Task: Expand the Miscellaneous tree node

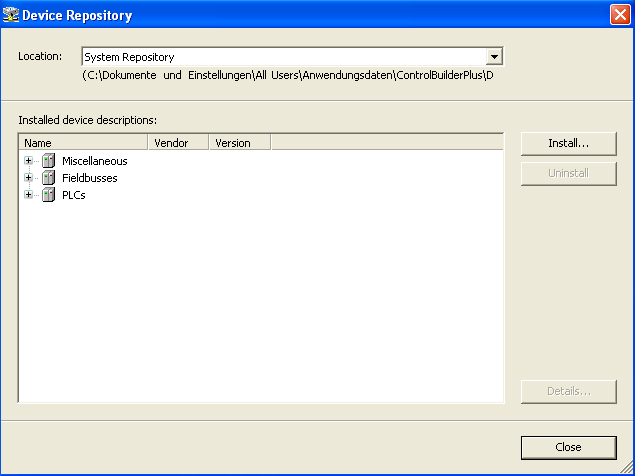Action: [29, 161]
